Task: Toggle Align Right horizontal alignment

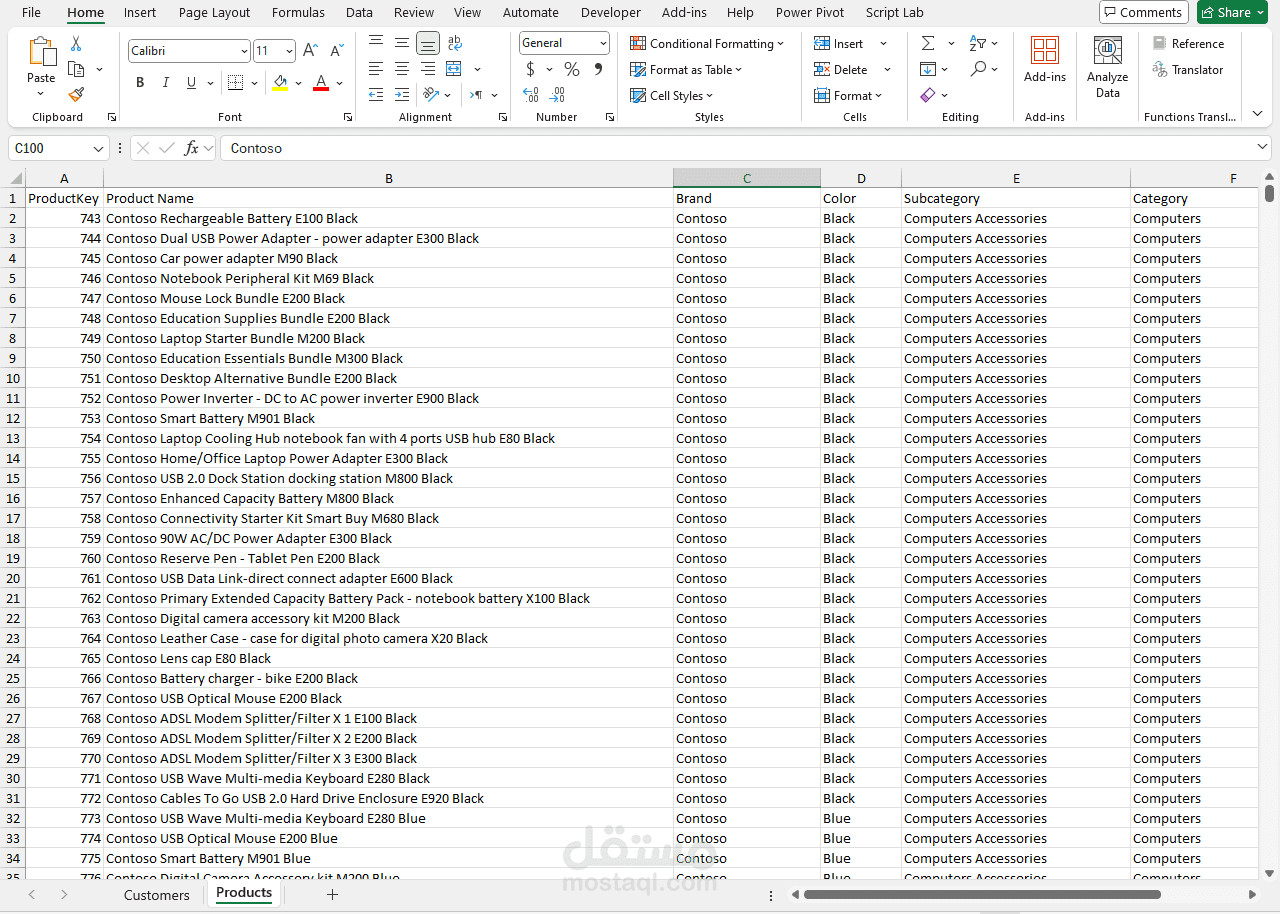Action: tap(428, 69)
